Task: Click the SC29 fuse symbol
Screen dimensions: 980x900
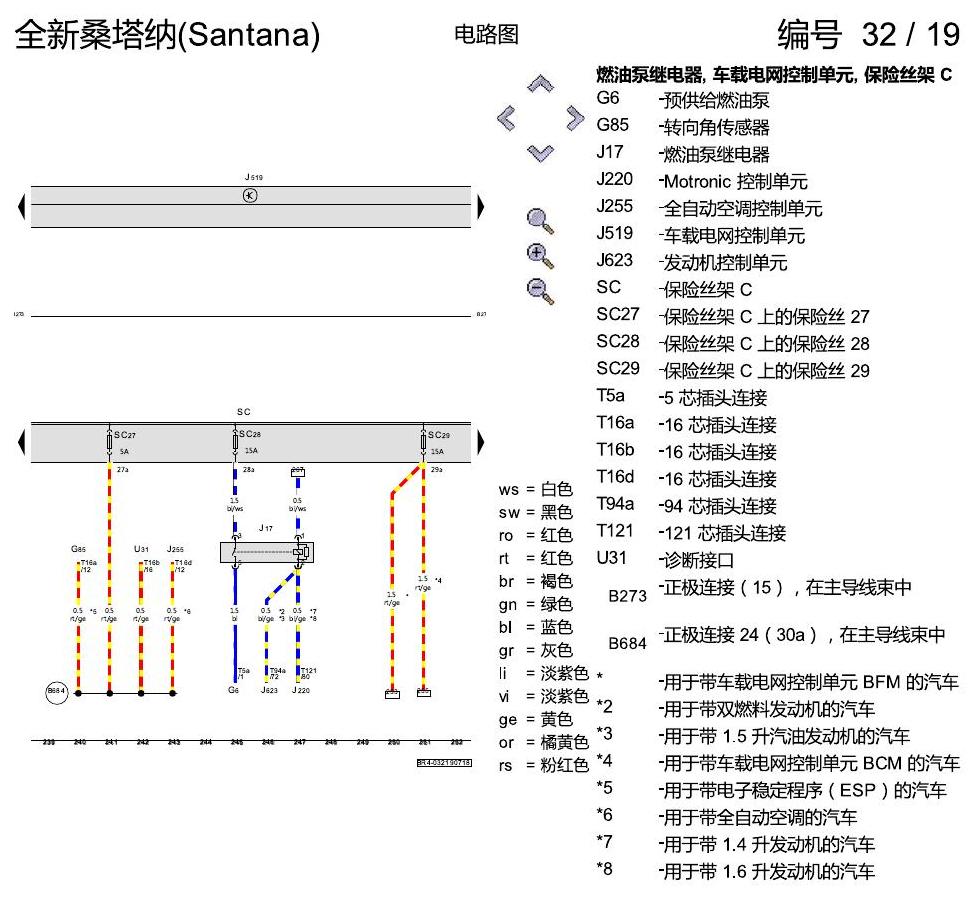Action: tap(423, 441)
